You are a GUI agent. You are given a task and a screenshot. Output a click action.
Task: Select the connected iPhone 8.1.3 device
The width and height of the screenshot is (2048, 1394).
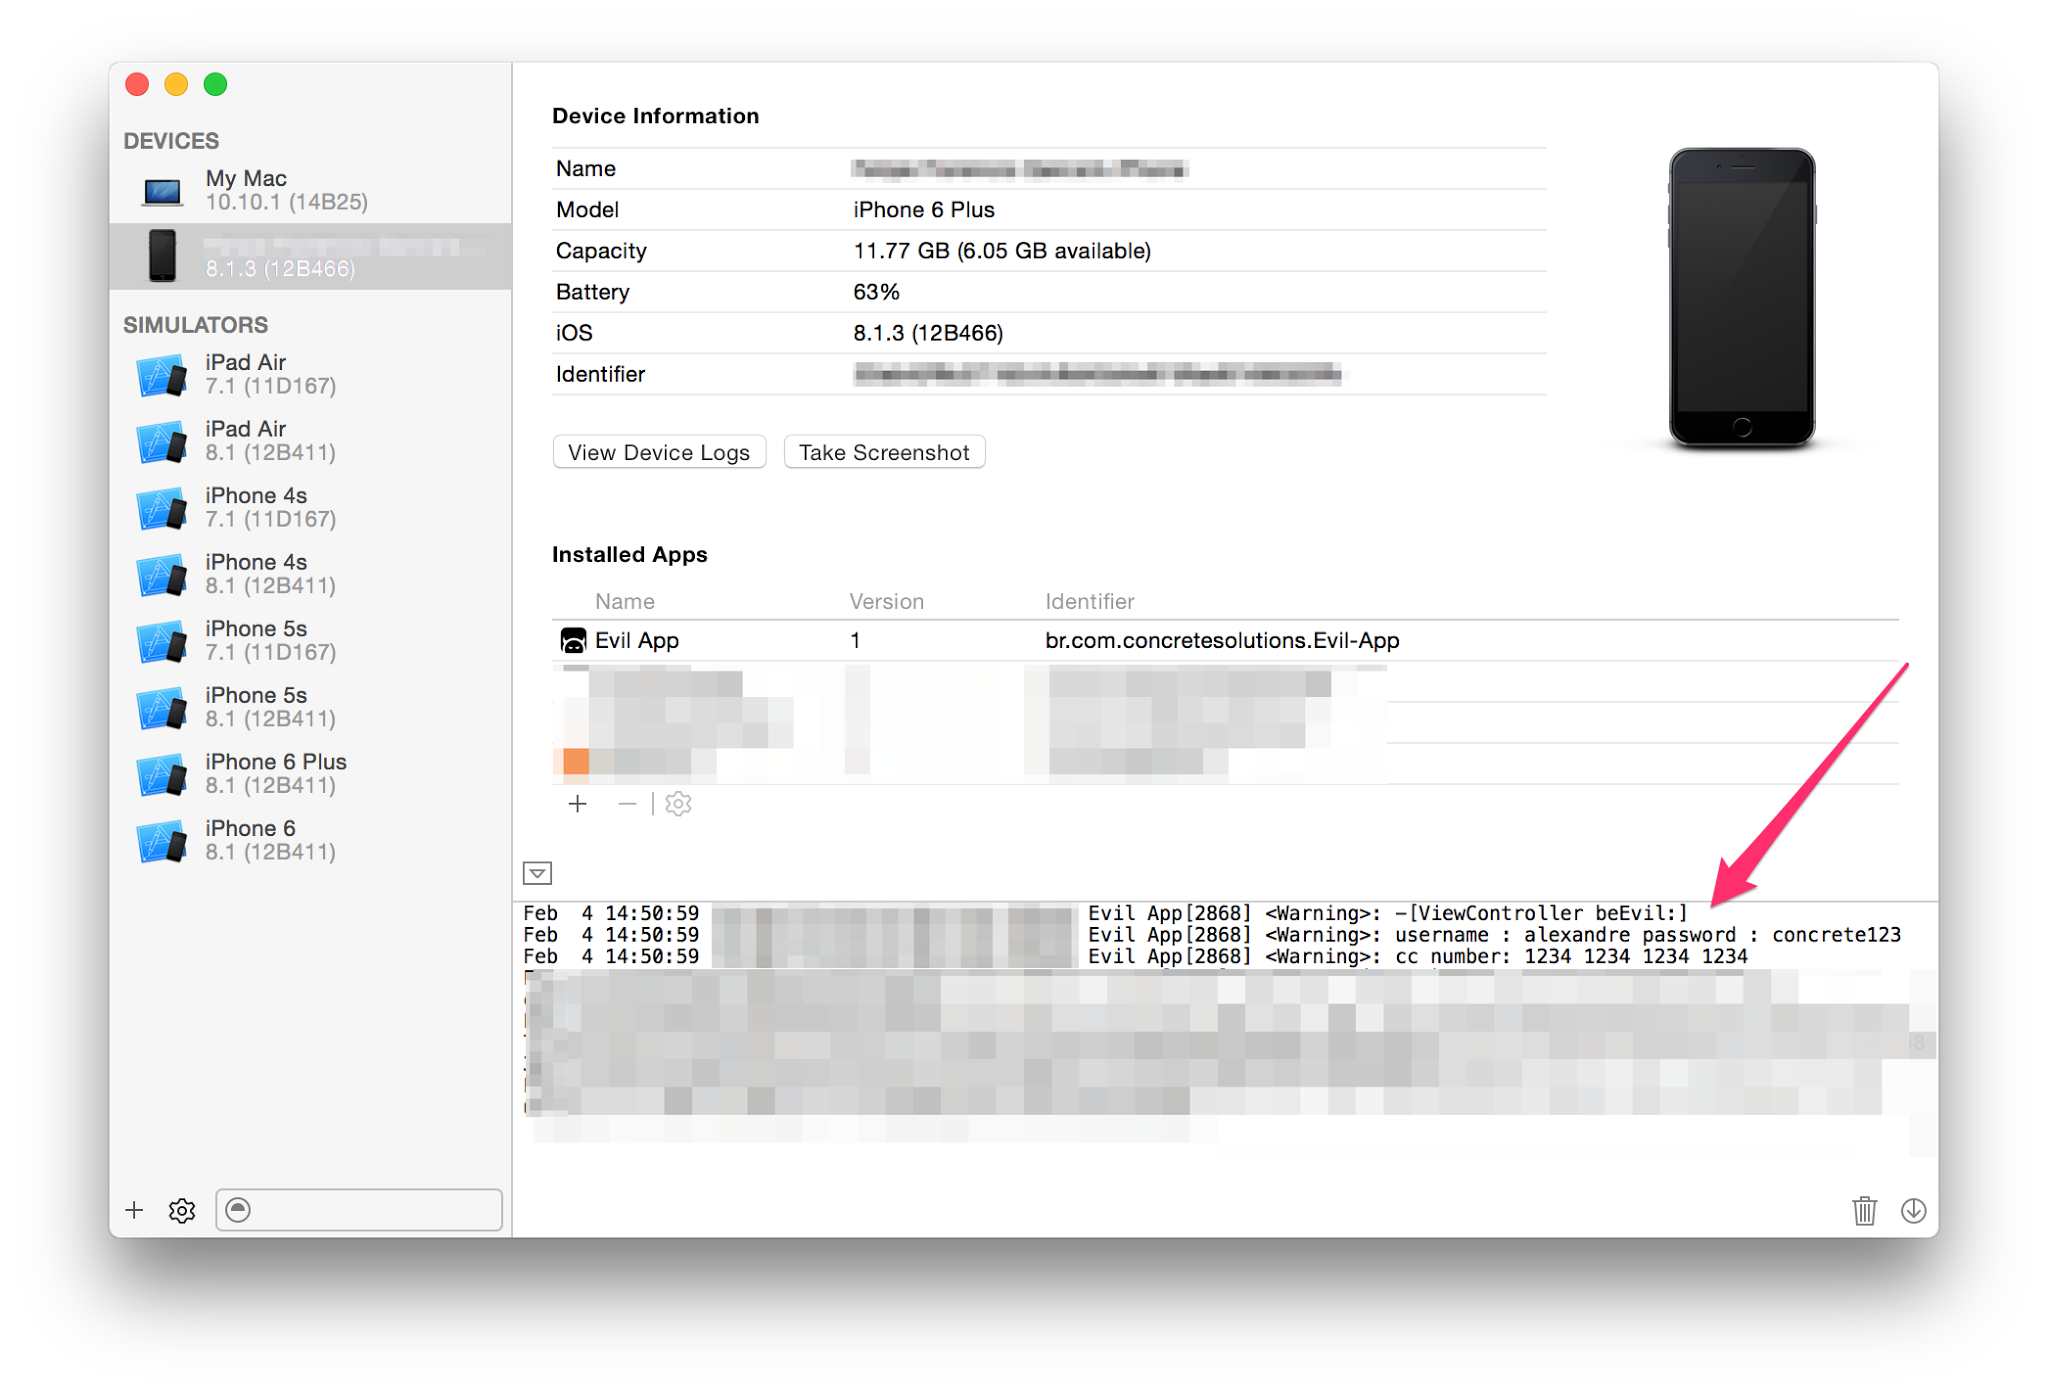coord(310,256)
